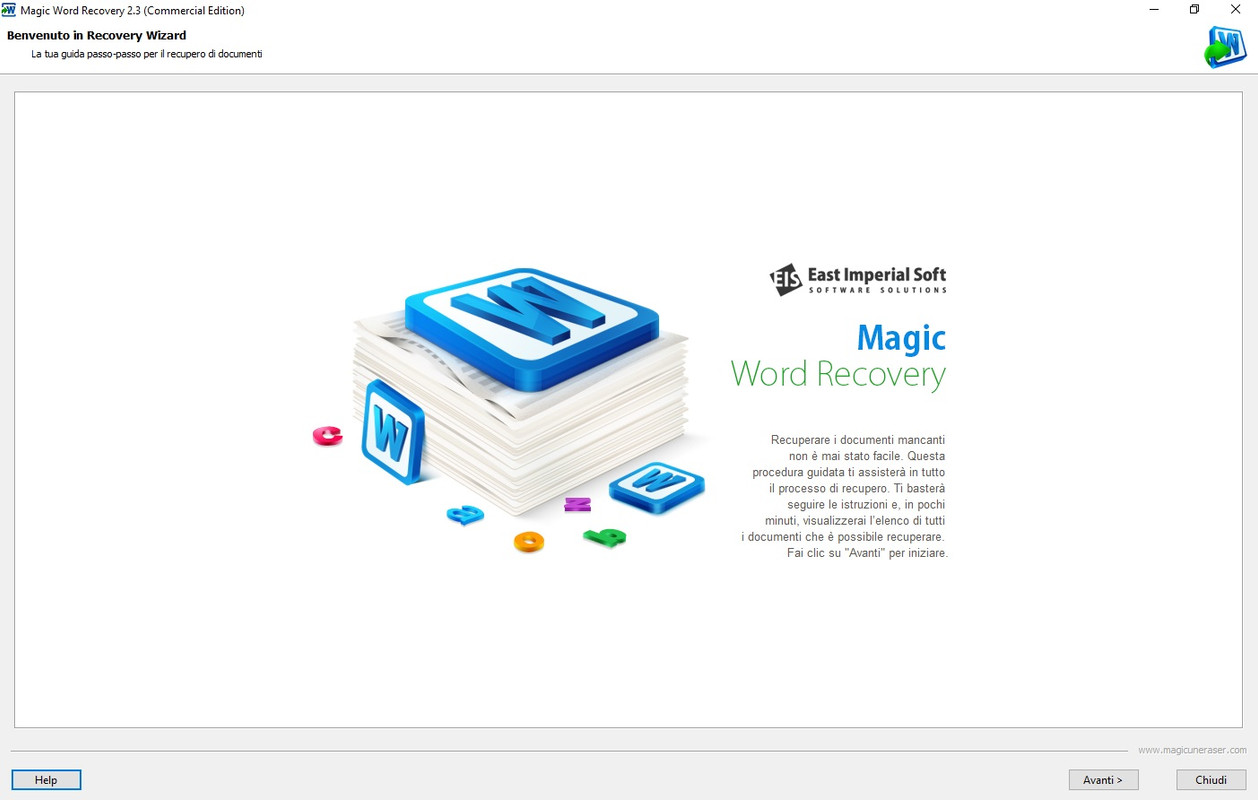Click the Word recovery logo icon top right

point(1225,47)
